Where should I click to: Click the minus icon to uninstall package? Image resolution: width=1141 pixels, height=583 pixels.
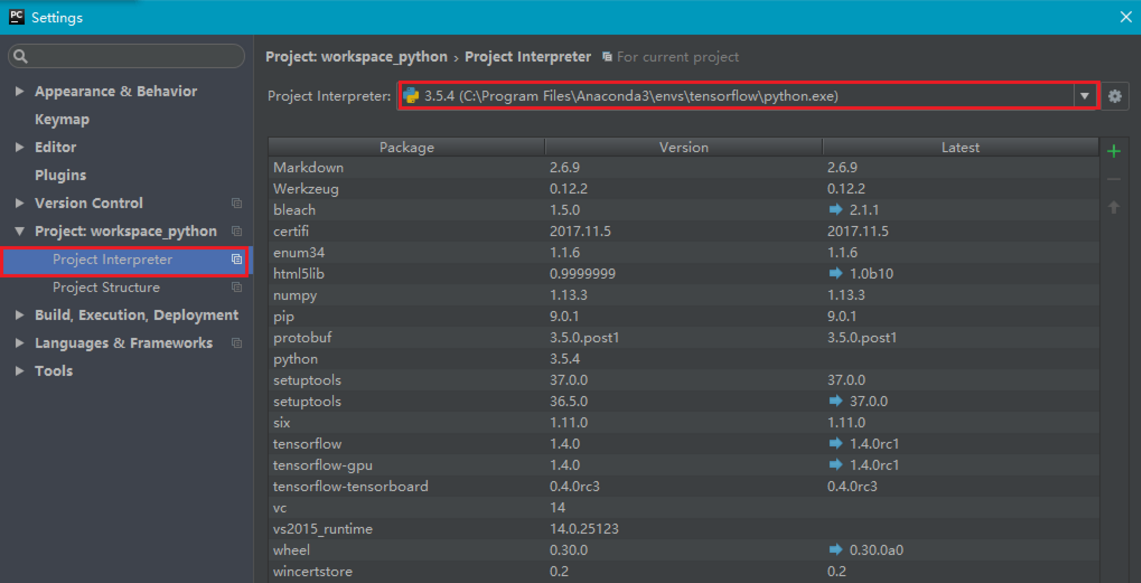[1113, 180]
